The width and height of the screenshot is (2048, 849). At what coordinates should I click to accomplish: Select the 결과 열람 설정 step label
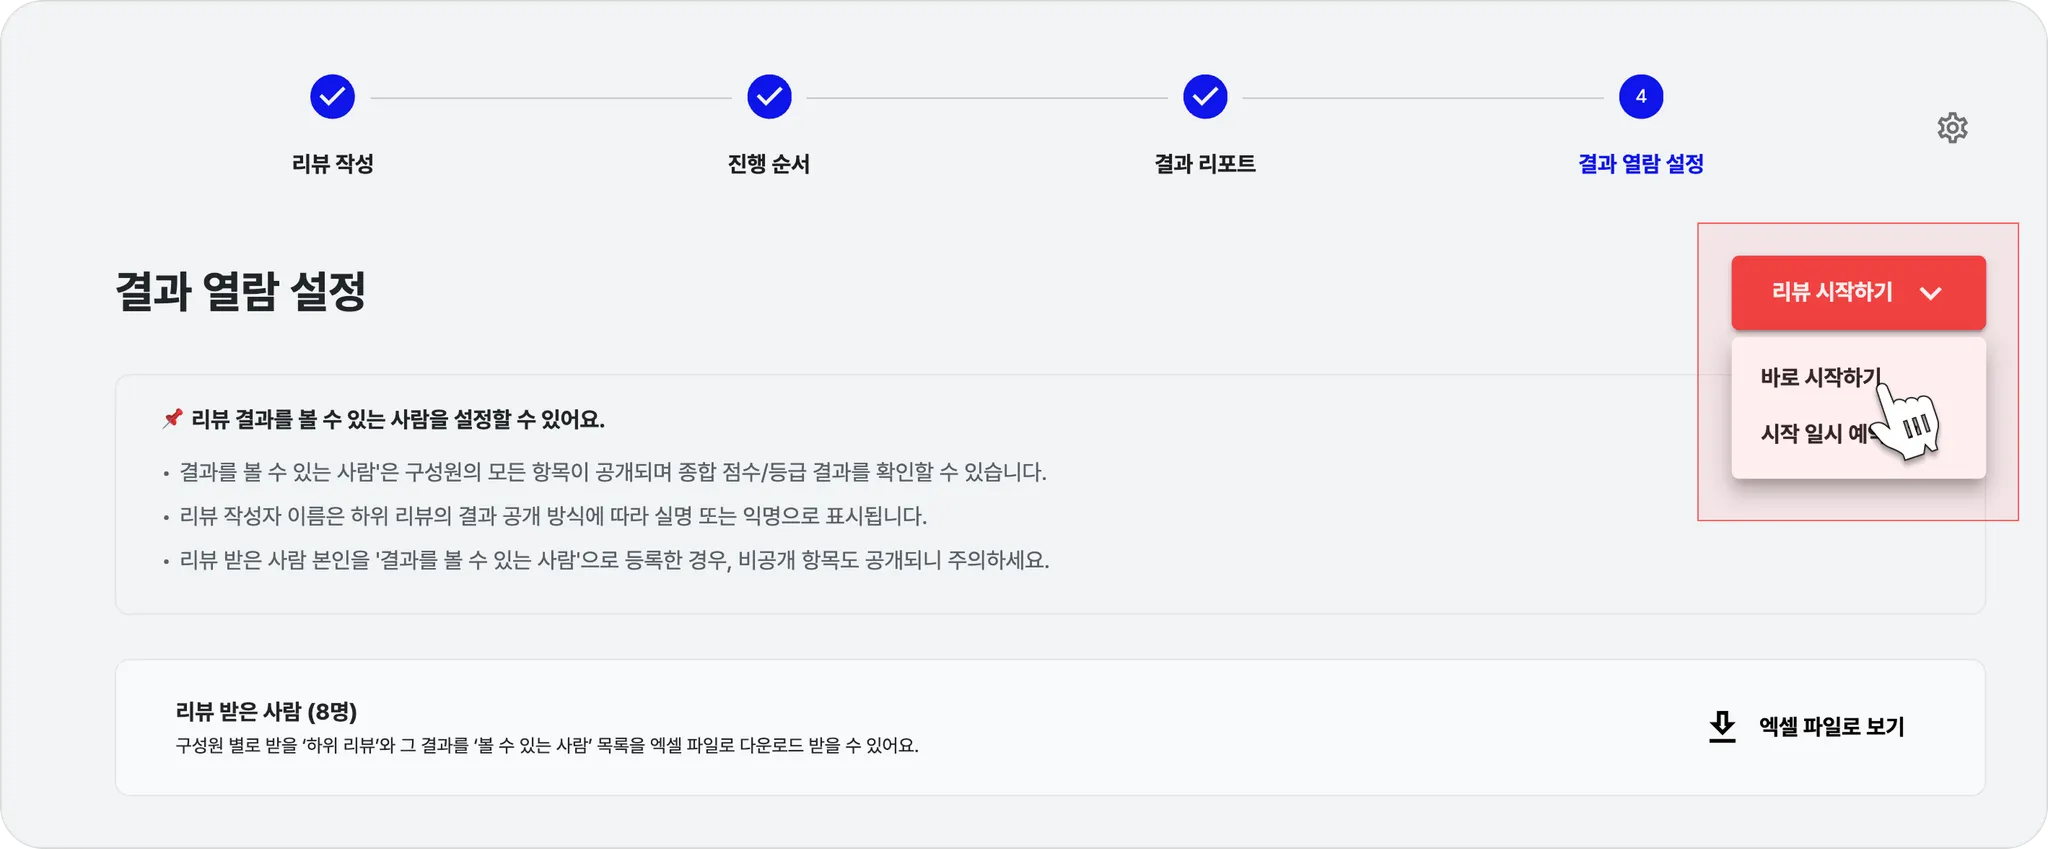tap(1641, 164)
